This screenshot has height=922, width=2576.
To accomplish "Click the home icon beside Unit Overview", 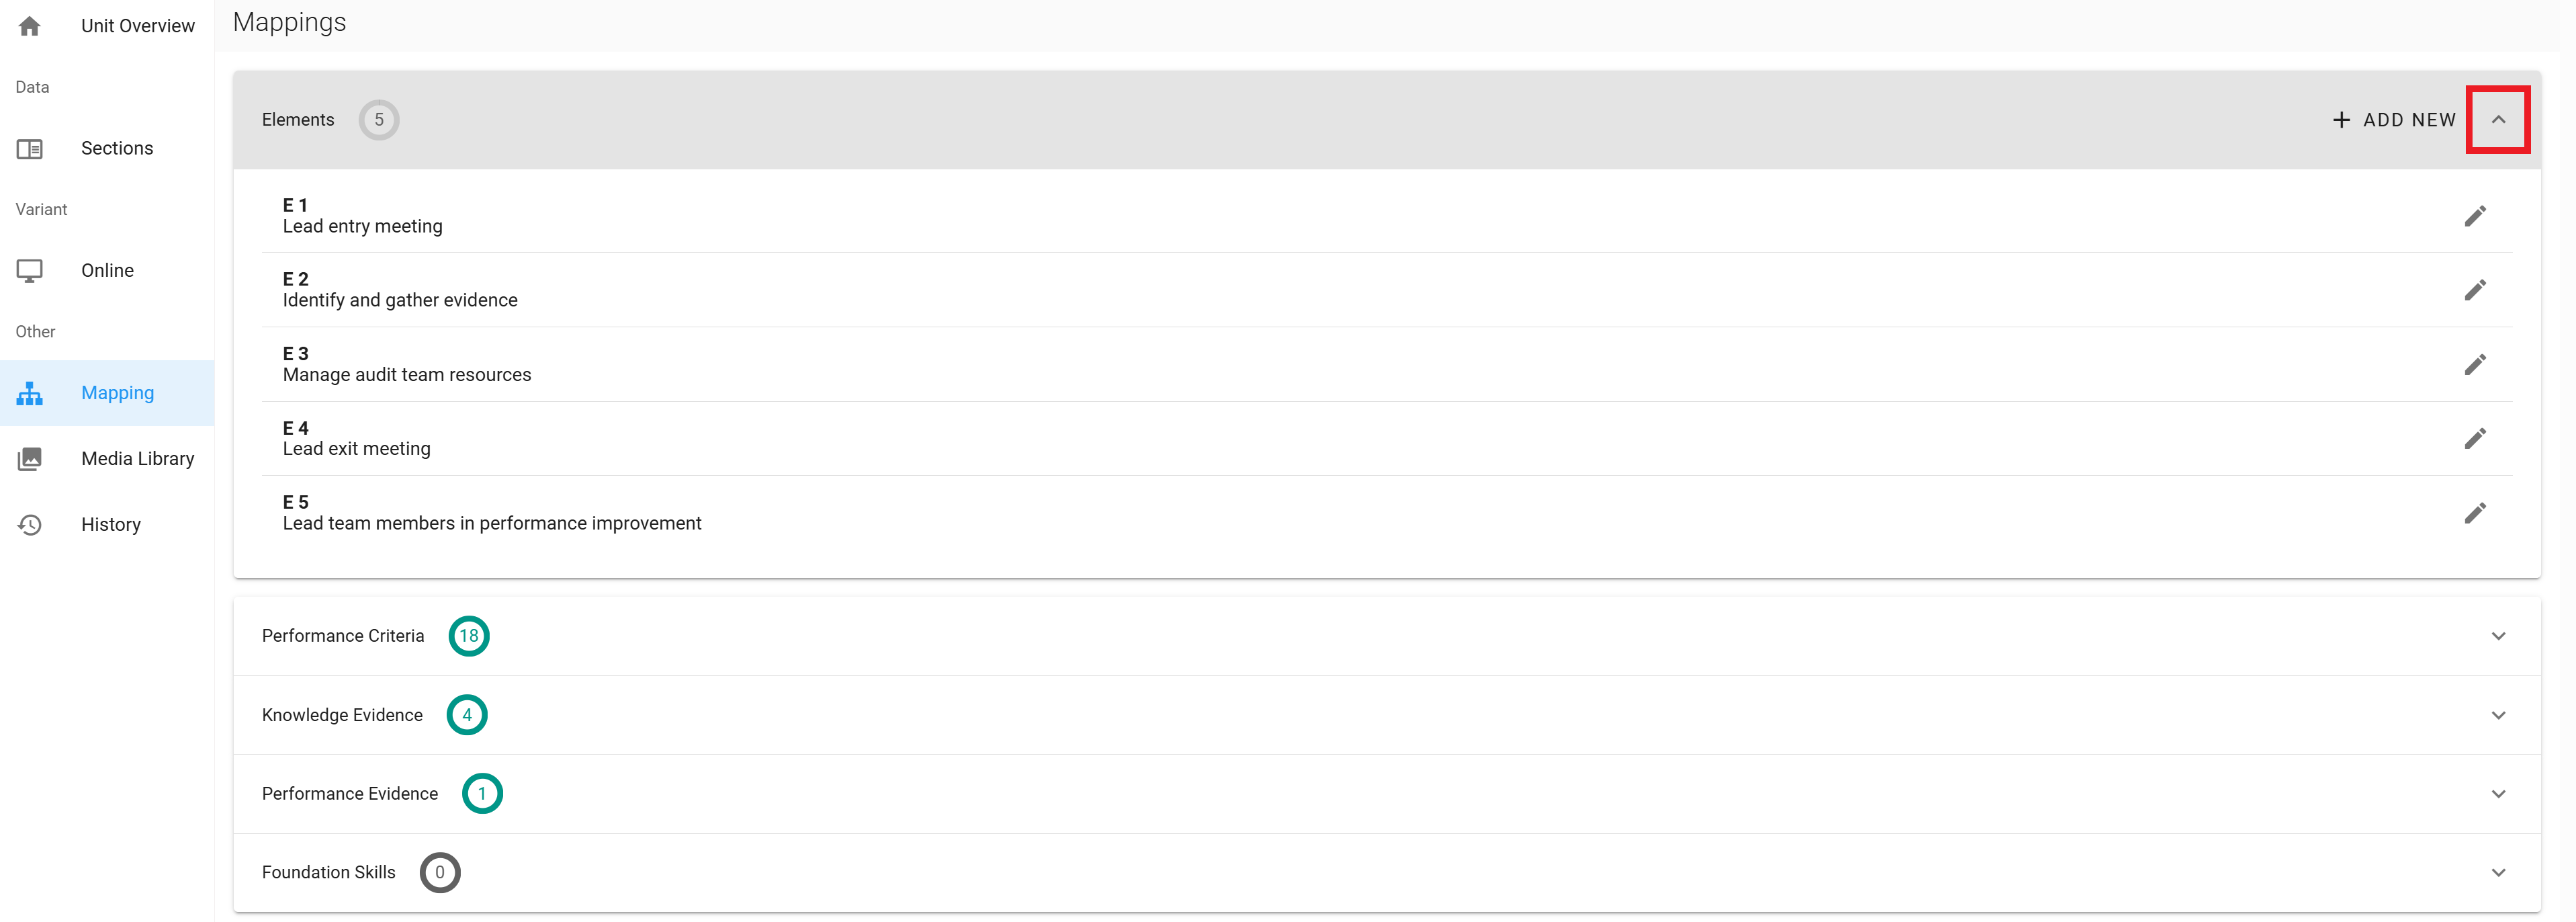I will (x=30, y=26).
